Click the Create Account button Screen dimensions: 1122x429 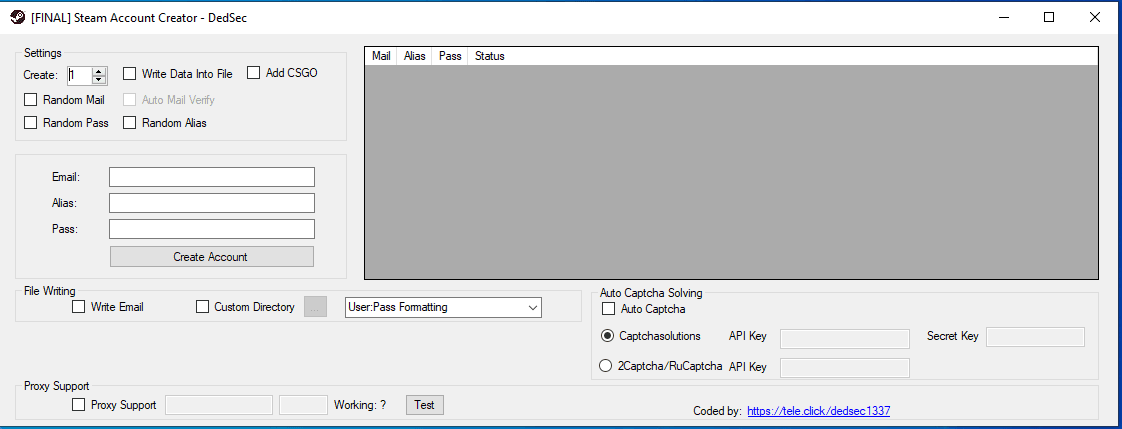tap(212, 257)
